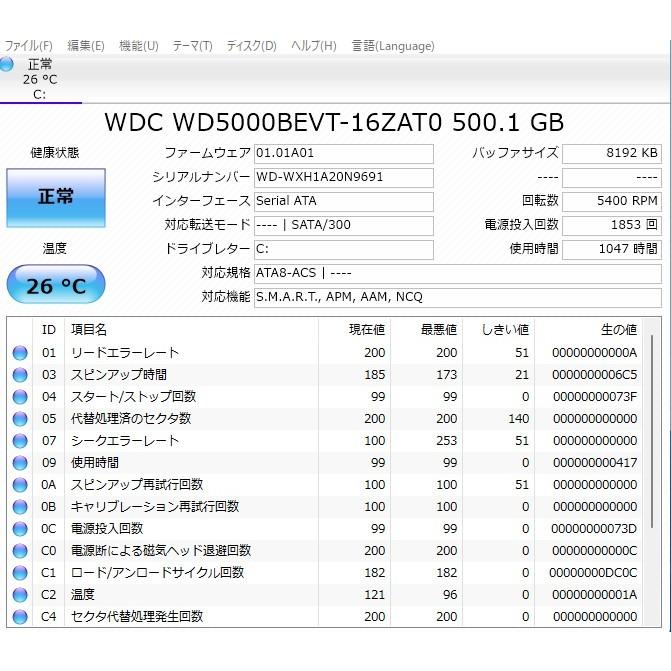Viewport: 671px width, 671px height.
Task: Click raw value 00000000DC0C
Action: [593, 573]
